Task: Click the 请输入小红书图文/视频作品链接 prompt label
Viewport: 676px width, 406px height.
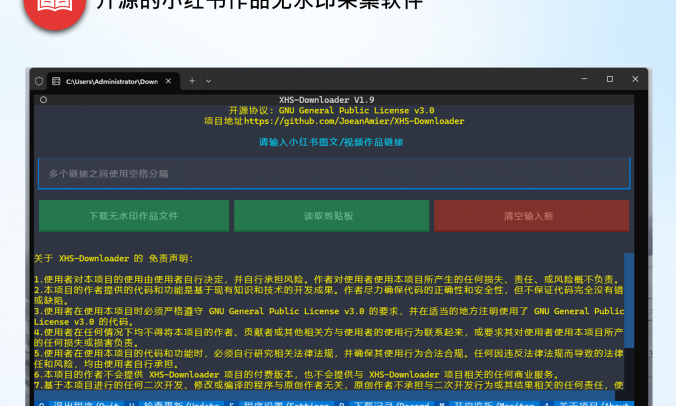Action: pyautogui.click(x=331, y=142)
